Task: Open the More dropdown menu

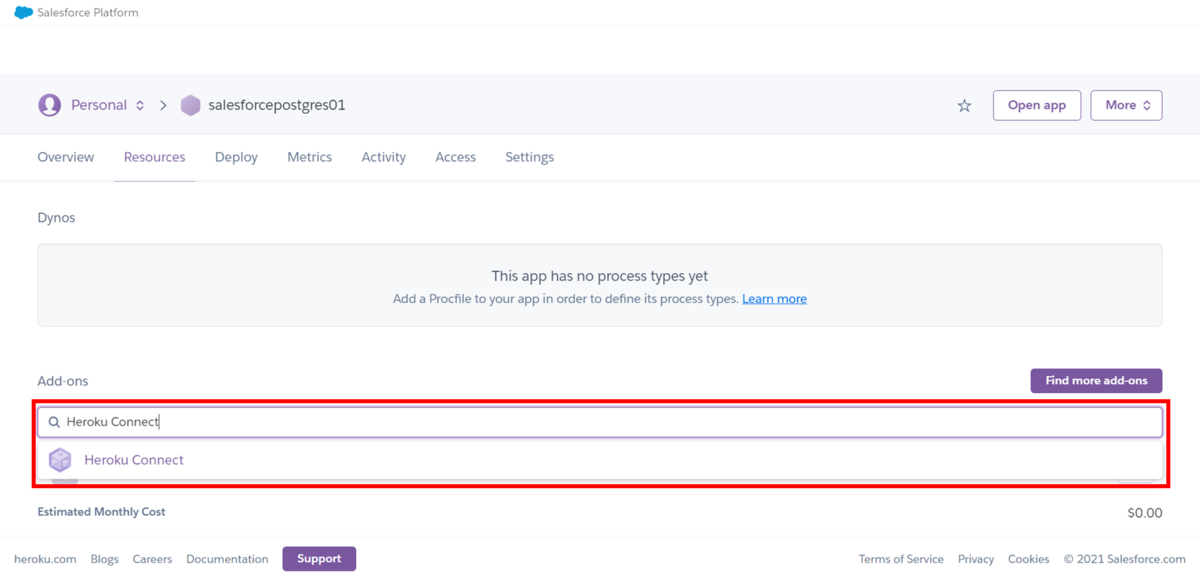Action: tap(1125, 105)
